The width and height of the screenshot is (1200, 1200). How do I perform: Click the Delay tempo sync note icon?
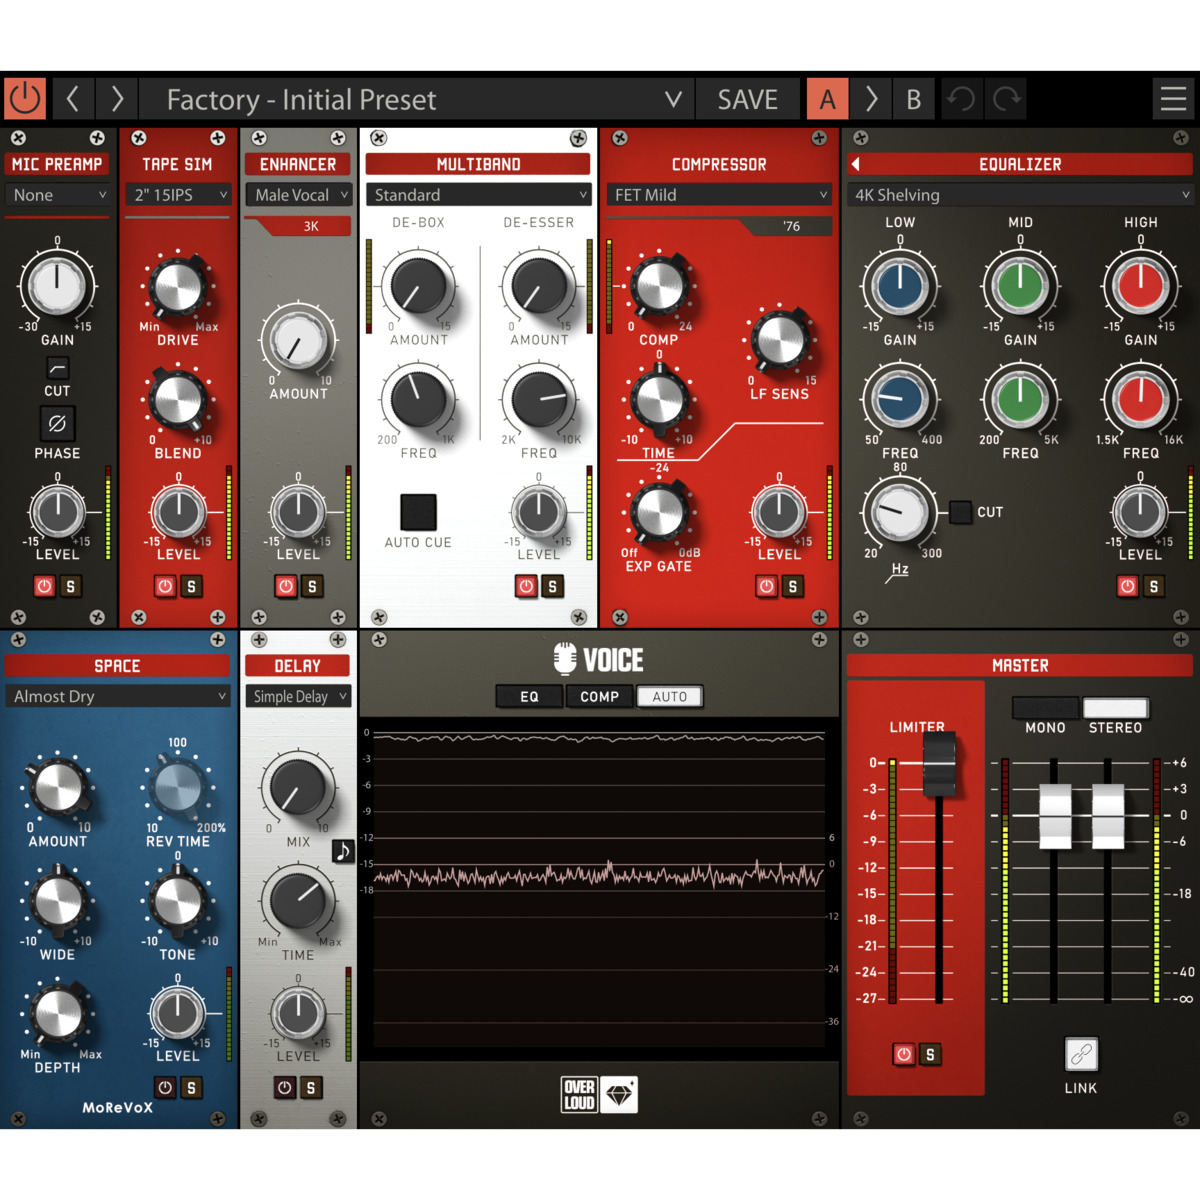[343, 851]
